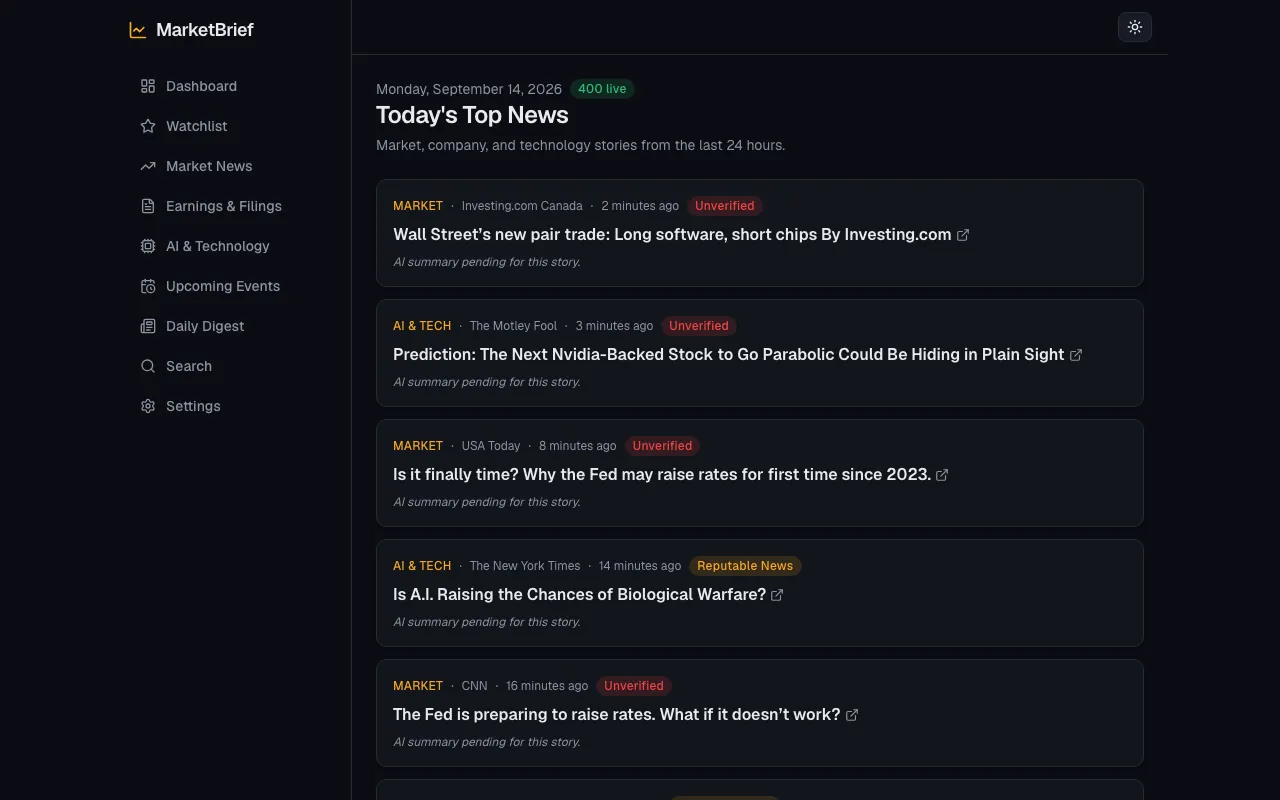Click the '400 live' badge

click(602, 89)
